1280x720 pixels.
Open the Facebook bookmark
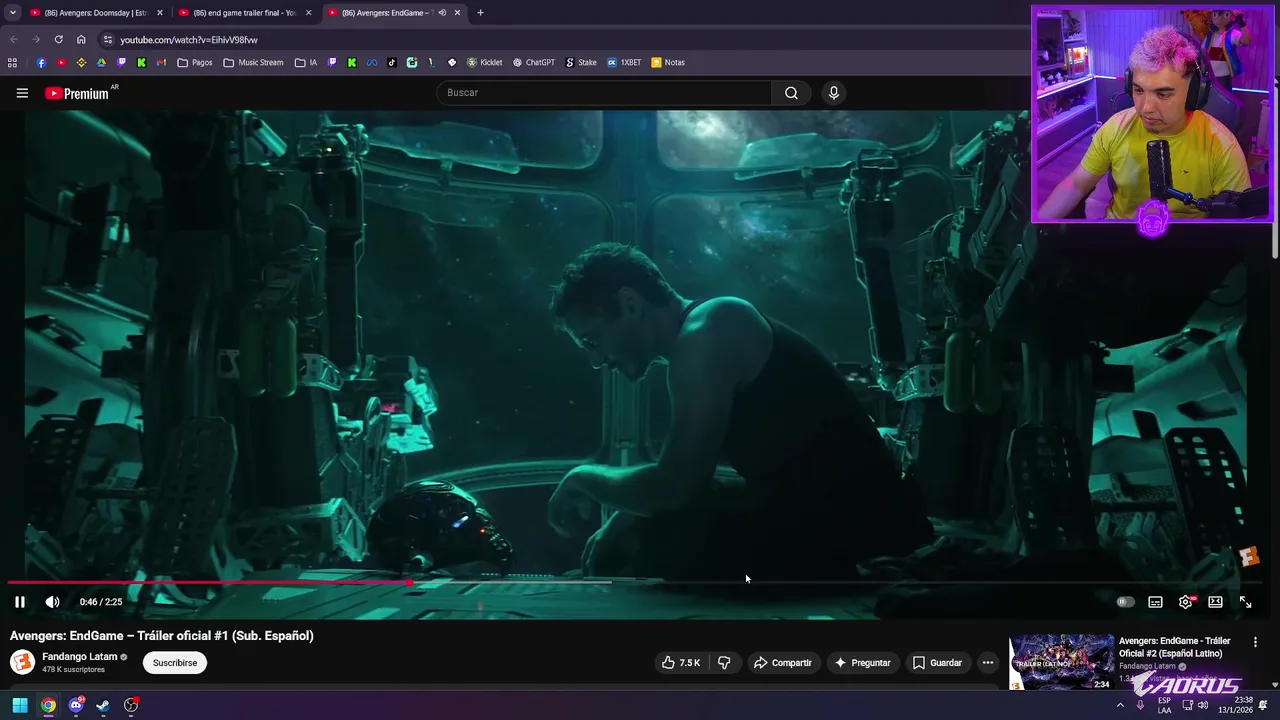tap(41, 62)
